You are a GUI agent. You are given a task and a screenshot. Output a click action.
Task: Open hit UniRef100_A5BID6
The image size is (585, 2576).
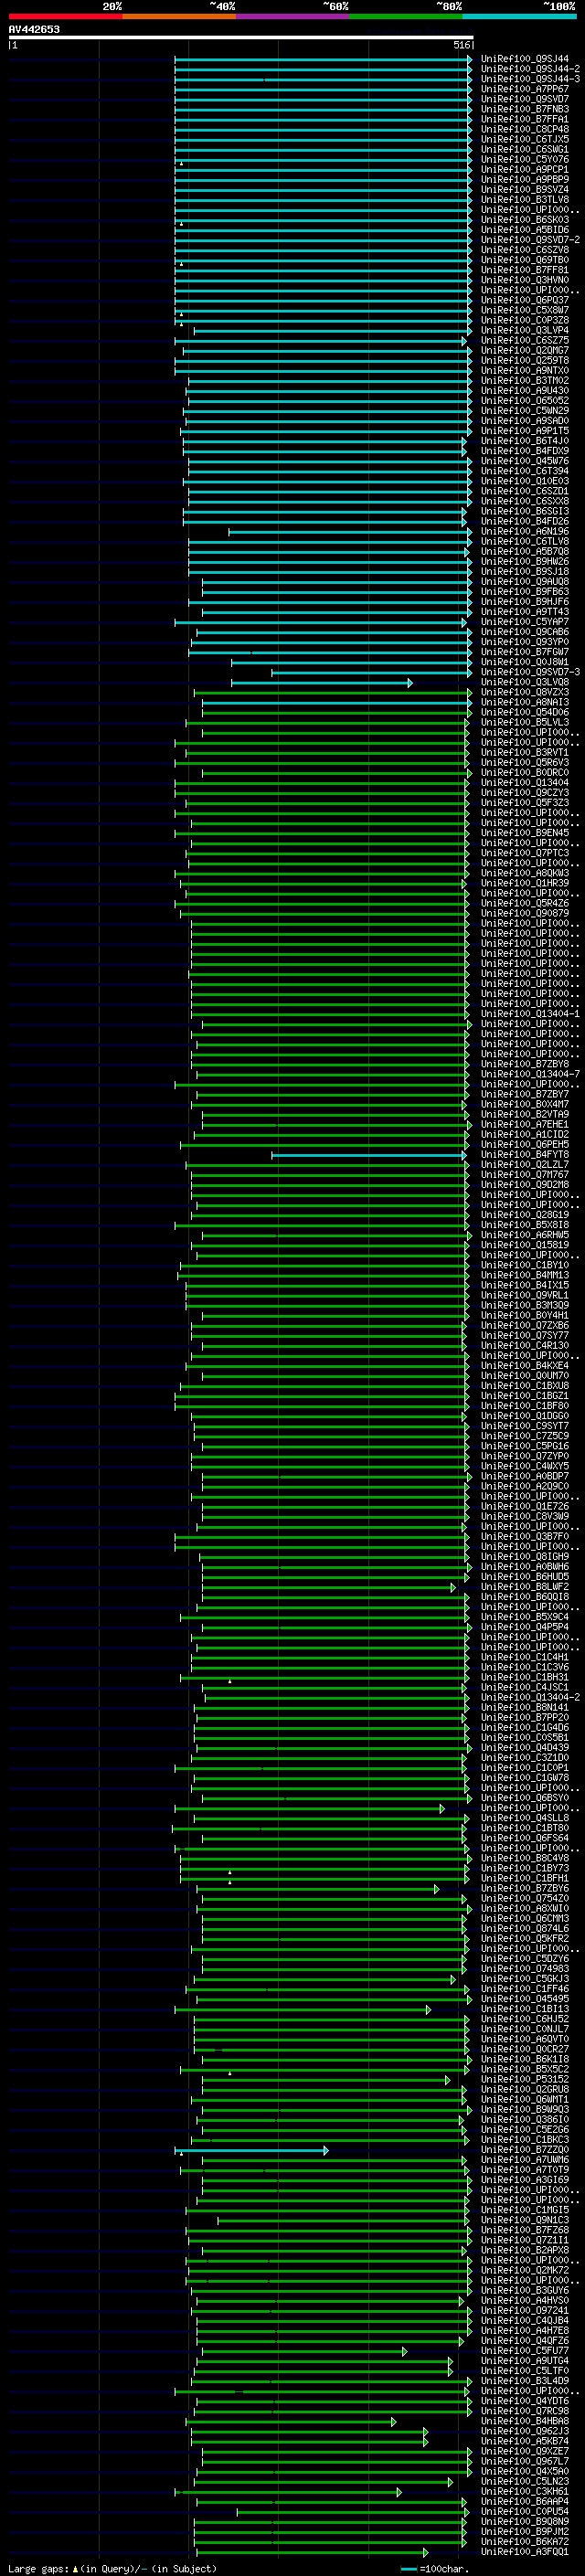click(x=524, y=230)
